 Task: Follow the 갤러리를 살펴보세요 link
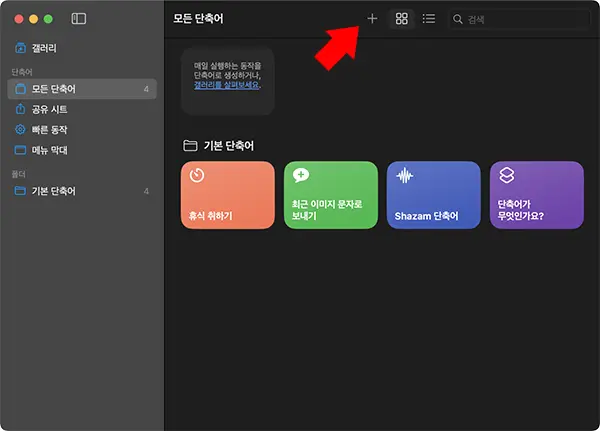click(227, 85)
